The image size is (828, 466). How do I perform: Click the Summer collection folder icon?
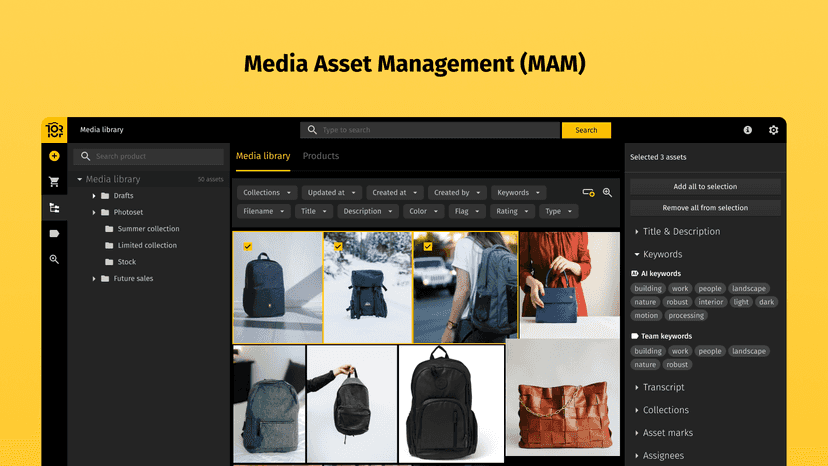click(x=109, y=229)
